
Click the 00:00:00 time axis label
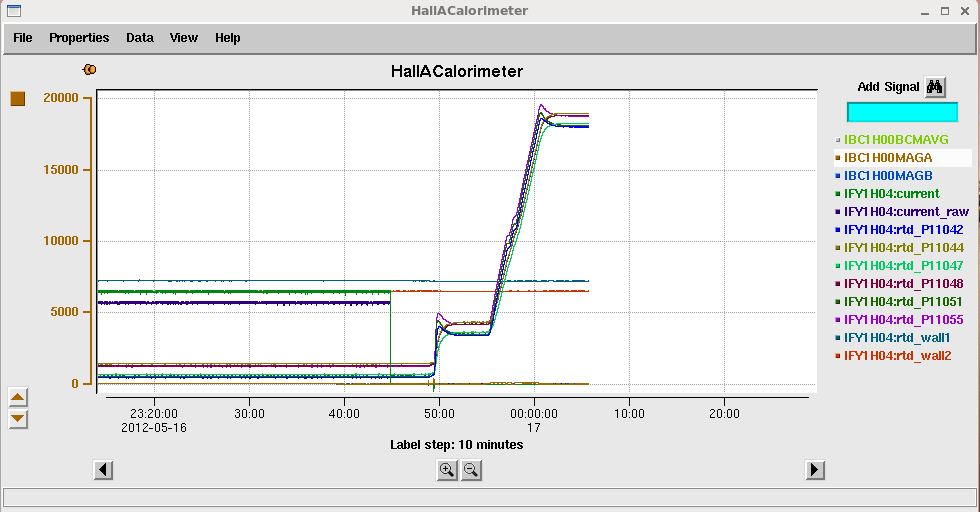click(x=534, y=414)
